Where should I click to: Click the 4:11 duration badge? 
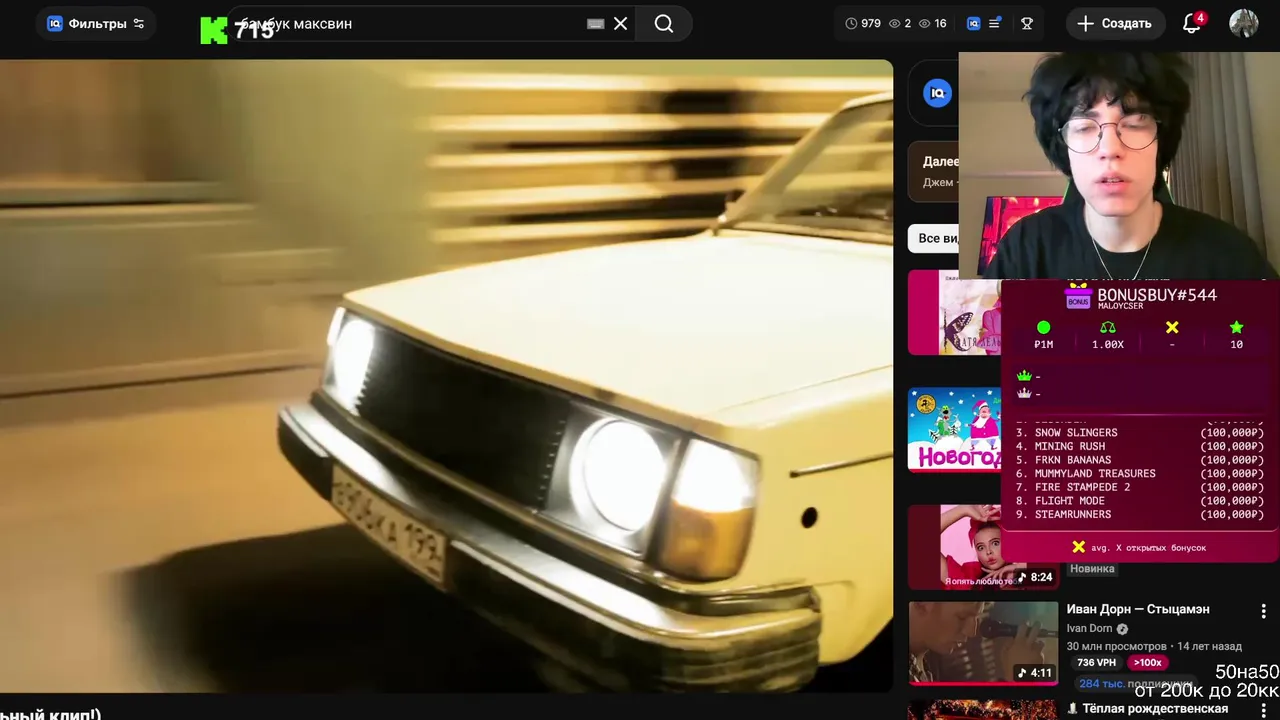[x=1034, y=673]
